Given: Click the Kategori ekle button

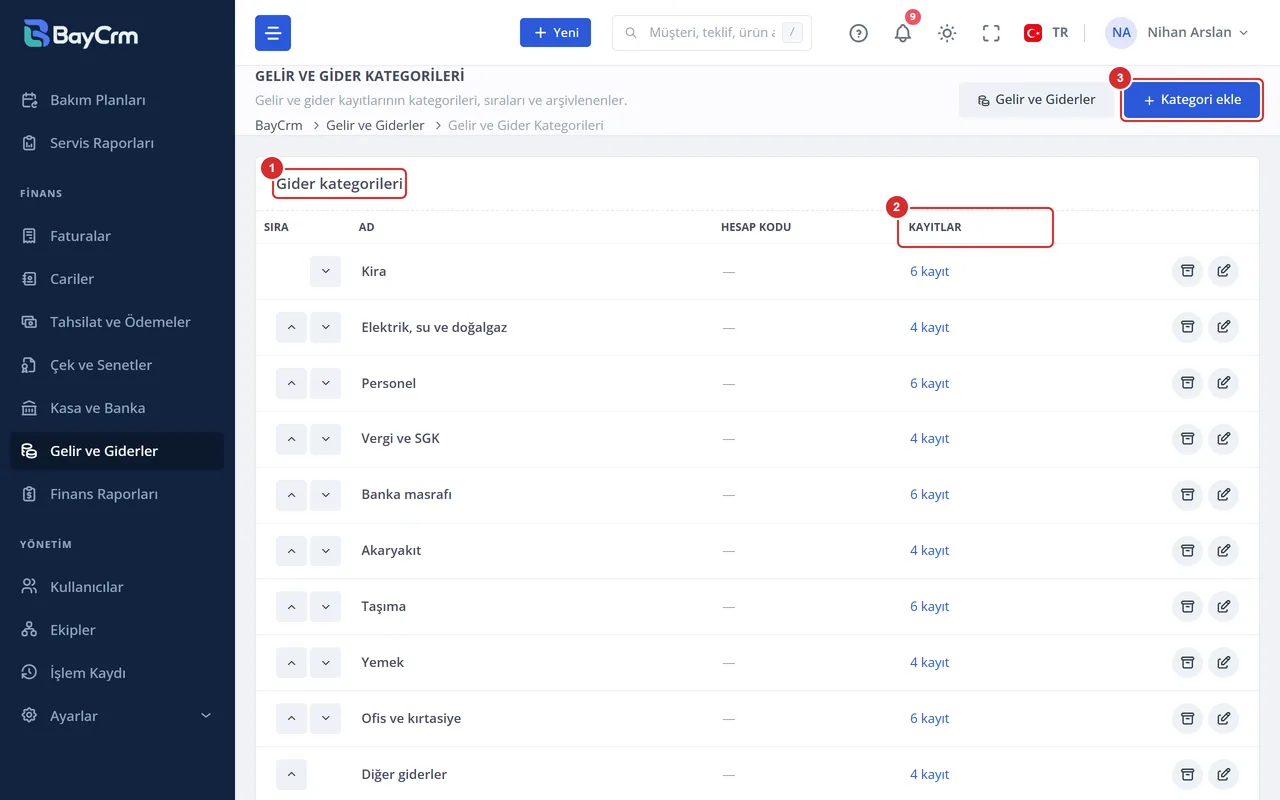Looking at the screenshot, I should [1192, 100].
